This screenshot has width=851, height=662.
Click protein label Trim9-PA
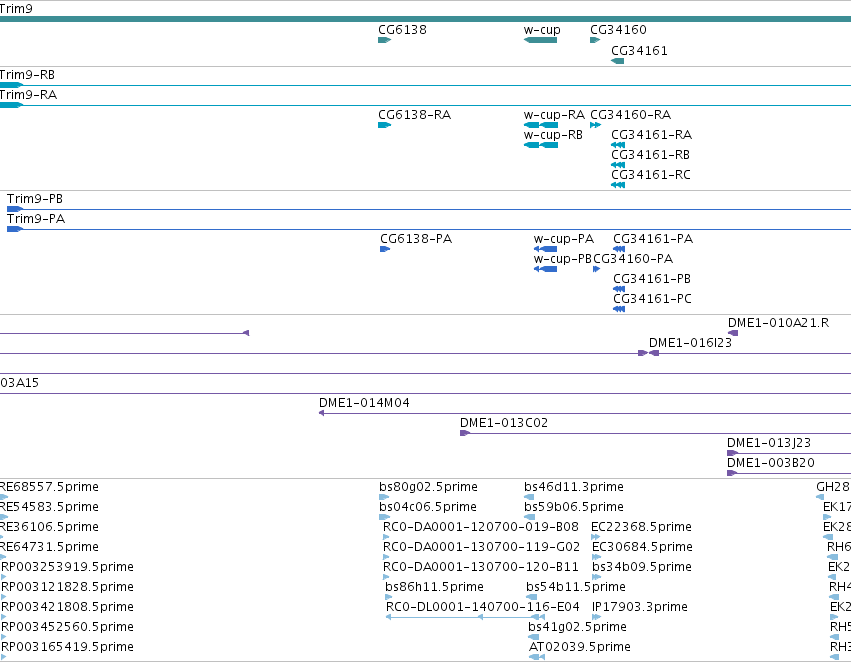click(x=36, y=219)
